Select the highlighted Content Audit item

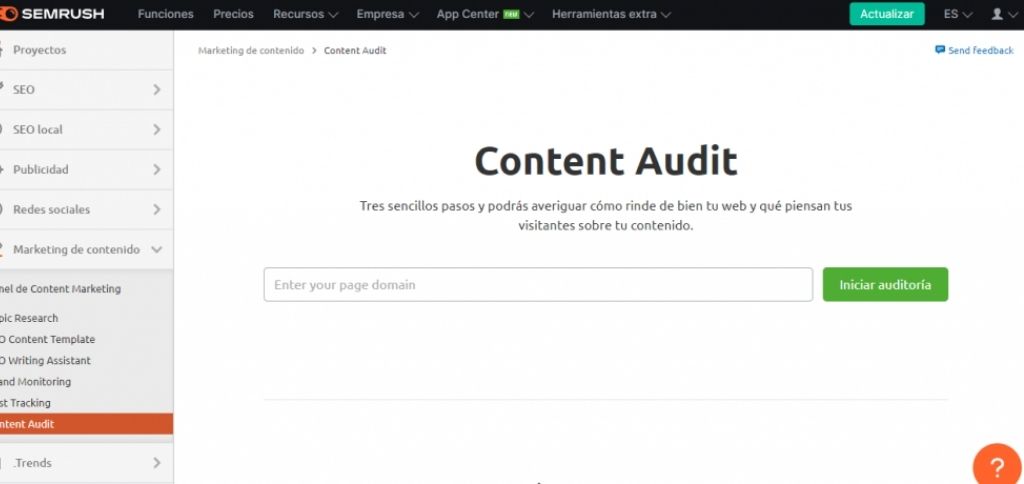86,424
